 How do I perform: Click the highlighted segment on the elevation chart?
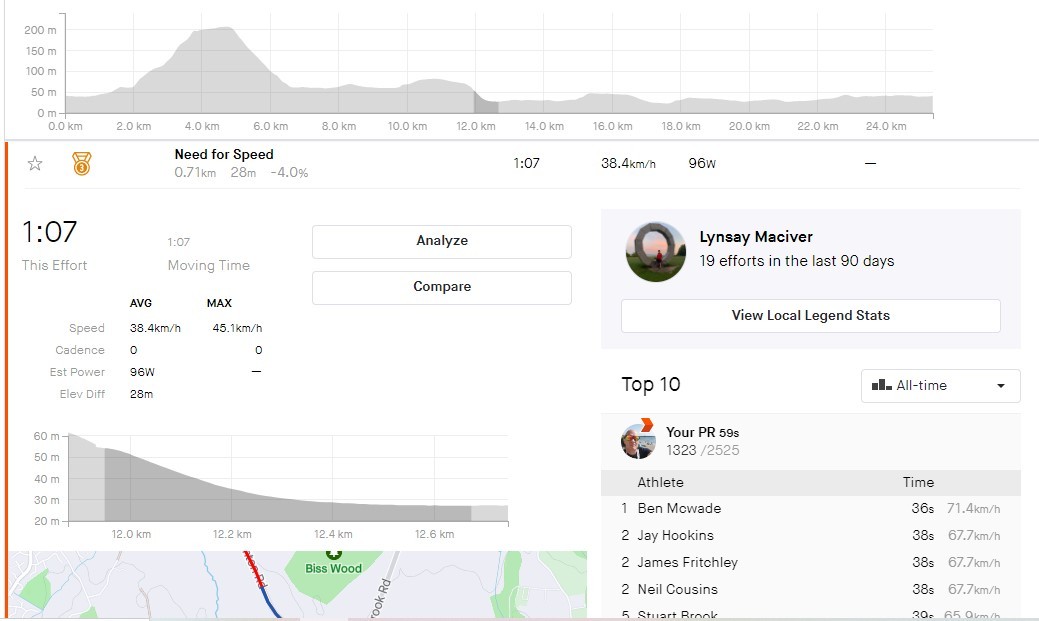pyautogui.click(x=485, y=102)
